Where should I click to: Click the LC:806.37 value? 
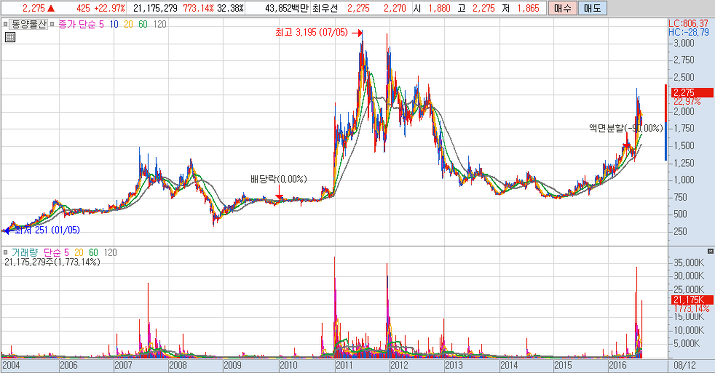[689, 24]
